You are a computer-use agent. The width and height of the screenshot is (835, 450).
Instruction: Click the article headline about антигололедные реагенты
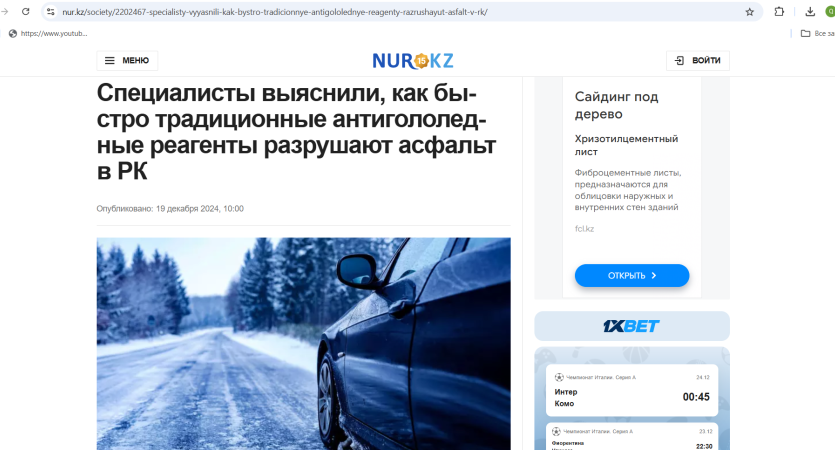(x=296, y=132)
